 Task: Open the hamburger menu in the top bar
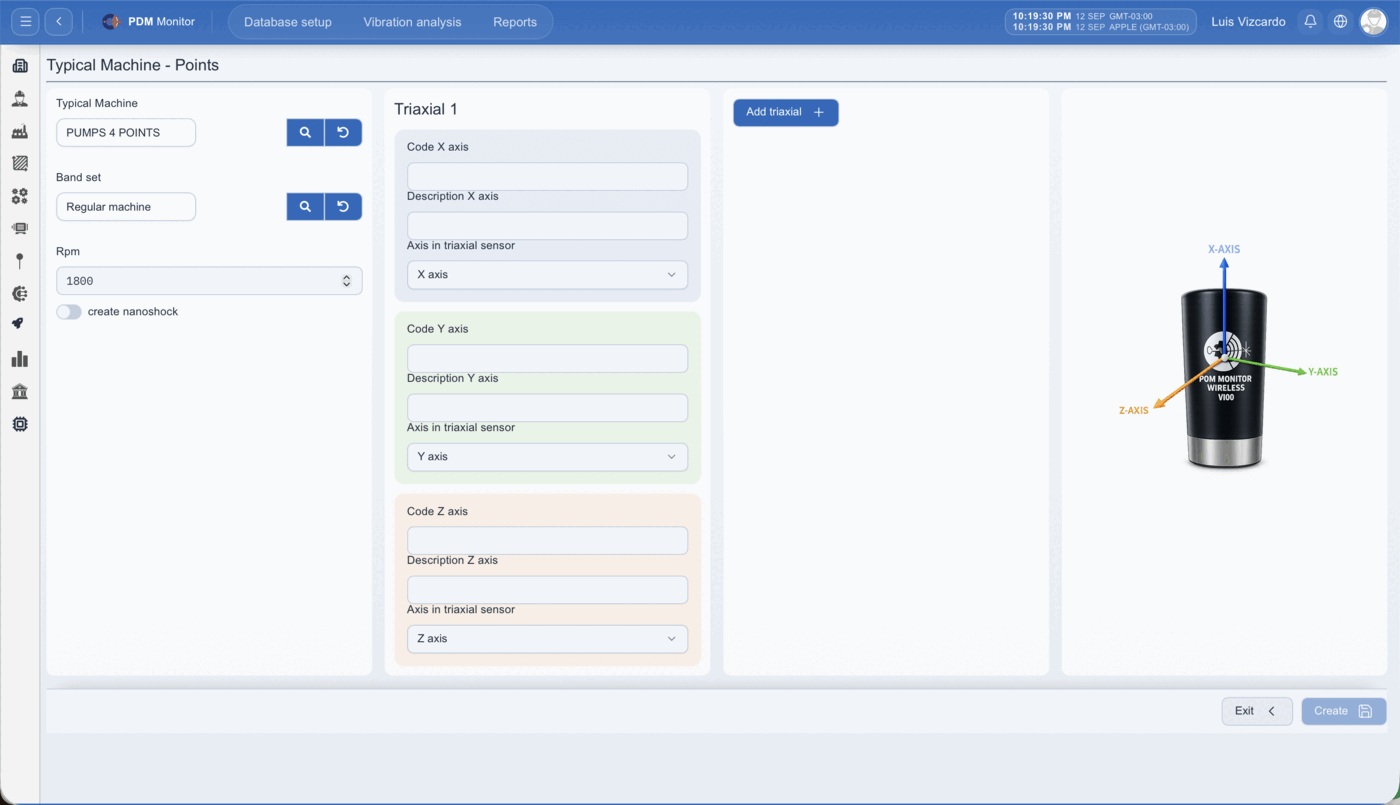26,21
